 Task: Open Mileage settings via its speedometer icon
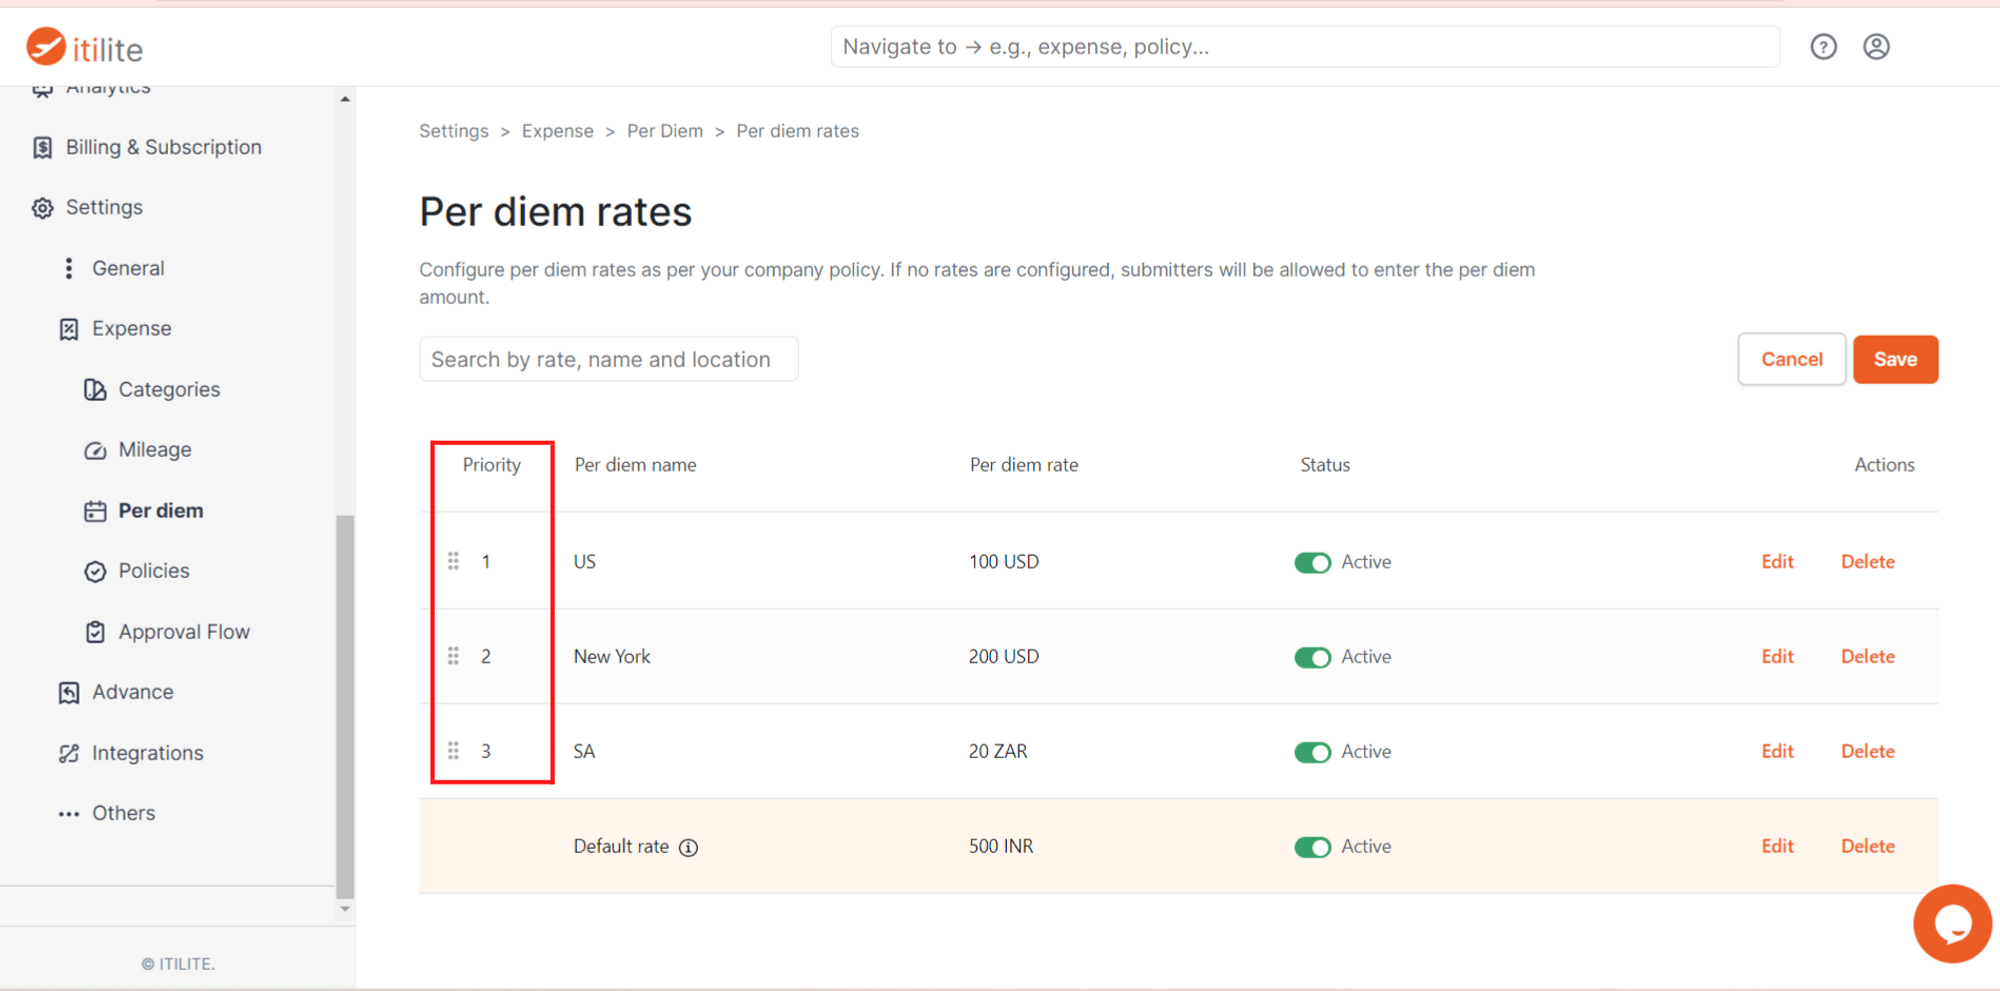(x=95, y=449)
